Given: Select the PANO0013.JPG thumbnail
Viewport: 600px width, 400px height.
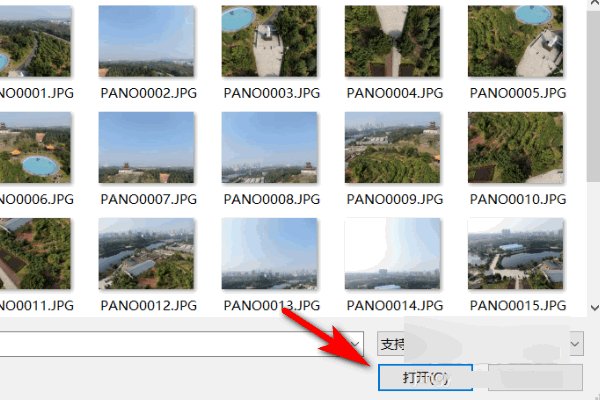Looking at the screenshot, I should [269, 253].
